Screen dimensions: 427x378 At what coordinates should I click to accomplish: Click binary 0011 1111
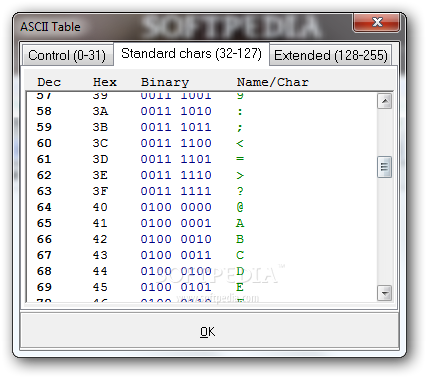pos(176,191)
